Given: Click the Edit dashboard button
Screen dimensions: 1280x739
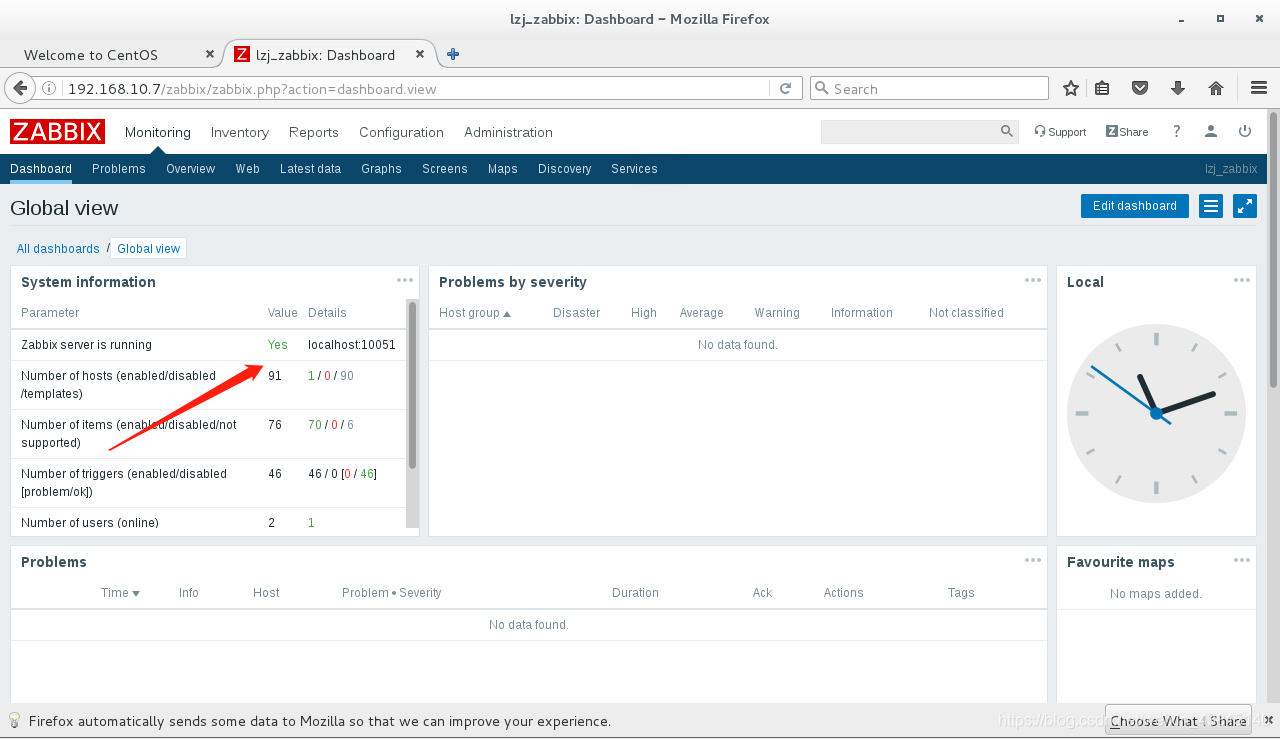Looking at the screenshot, I should [x=1135, y=206].
